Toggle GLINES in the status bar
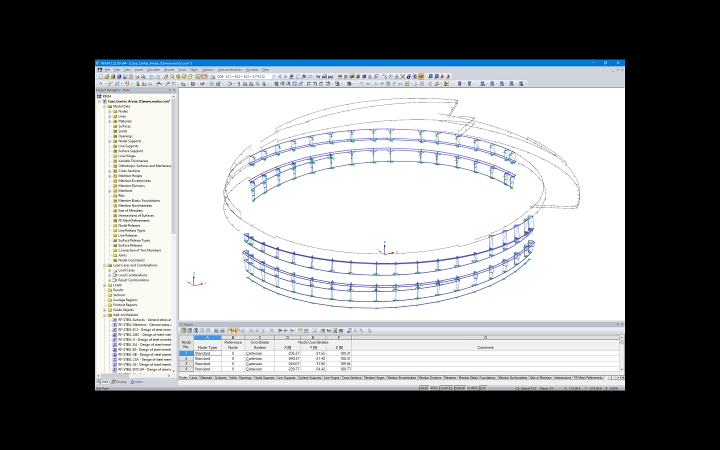Viewport: 720px width, 450px height. (472, 388)
